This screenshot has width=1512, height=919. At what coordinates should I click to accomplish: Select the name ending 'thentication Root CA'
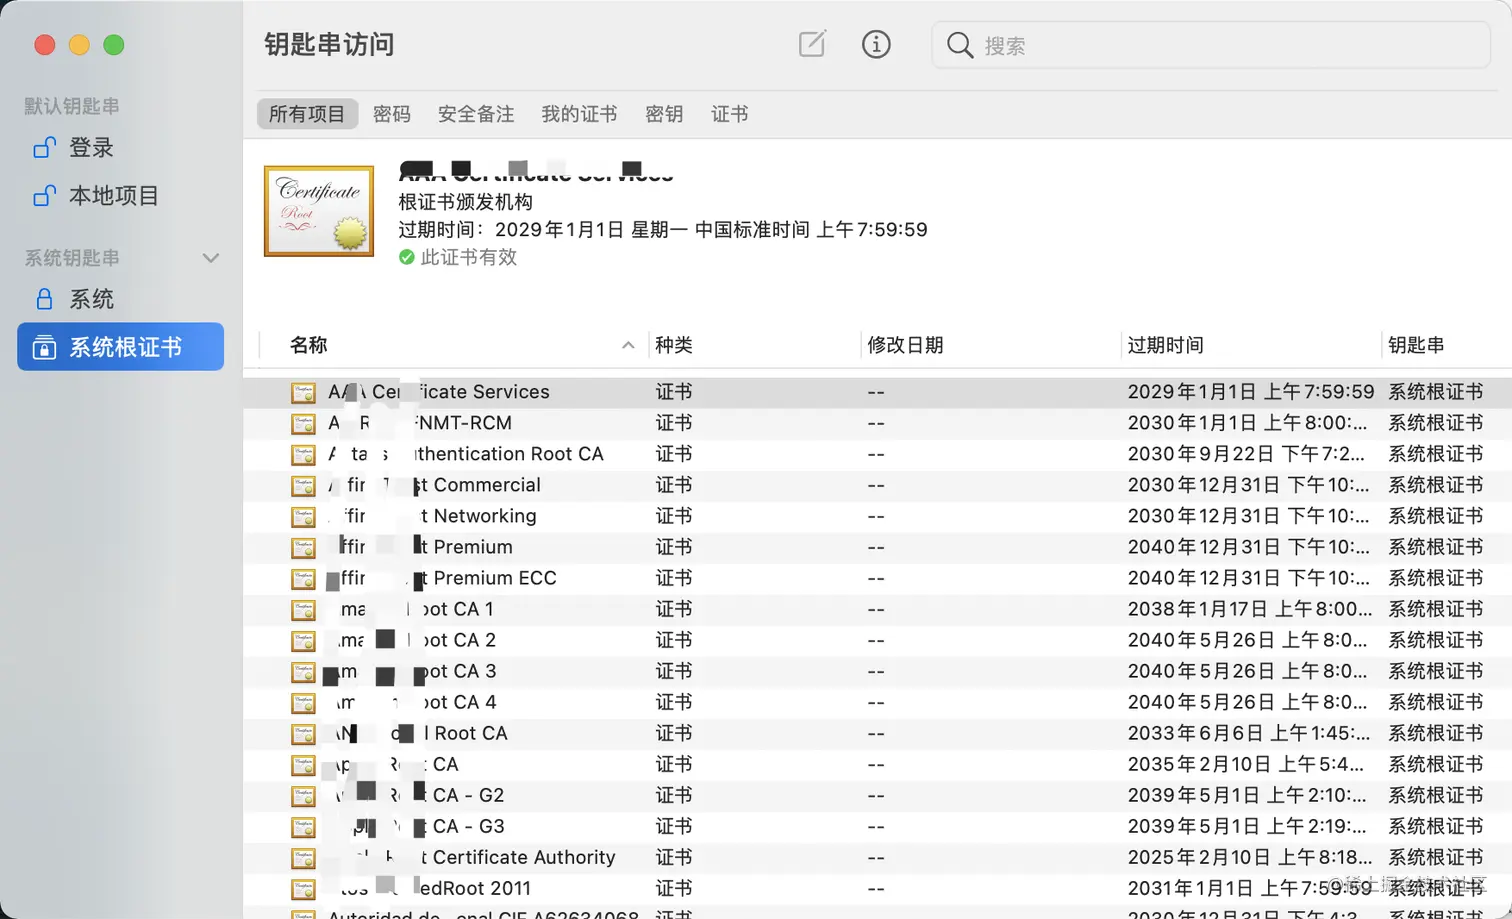pos(466,454)
